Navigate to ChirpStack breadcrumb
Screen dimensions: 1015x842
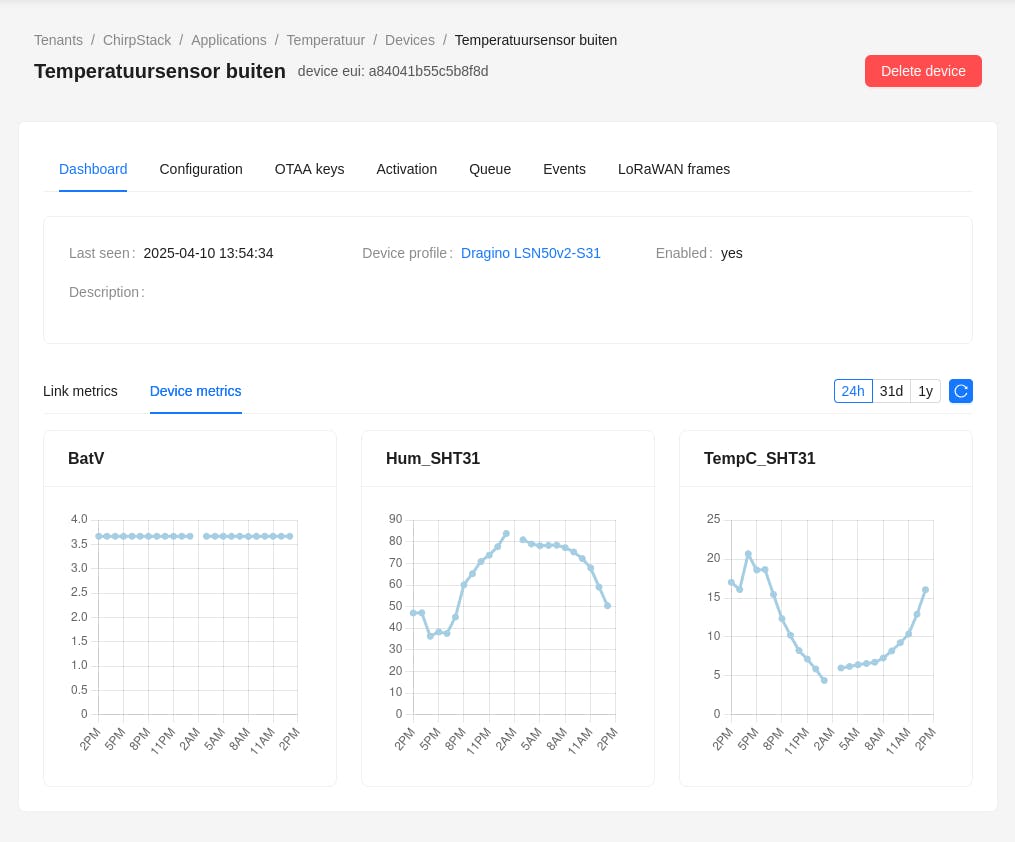[x=137, y=40]
